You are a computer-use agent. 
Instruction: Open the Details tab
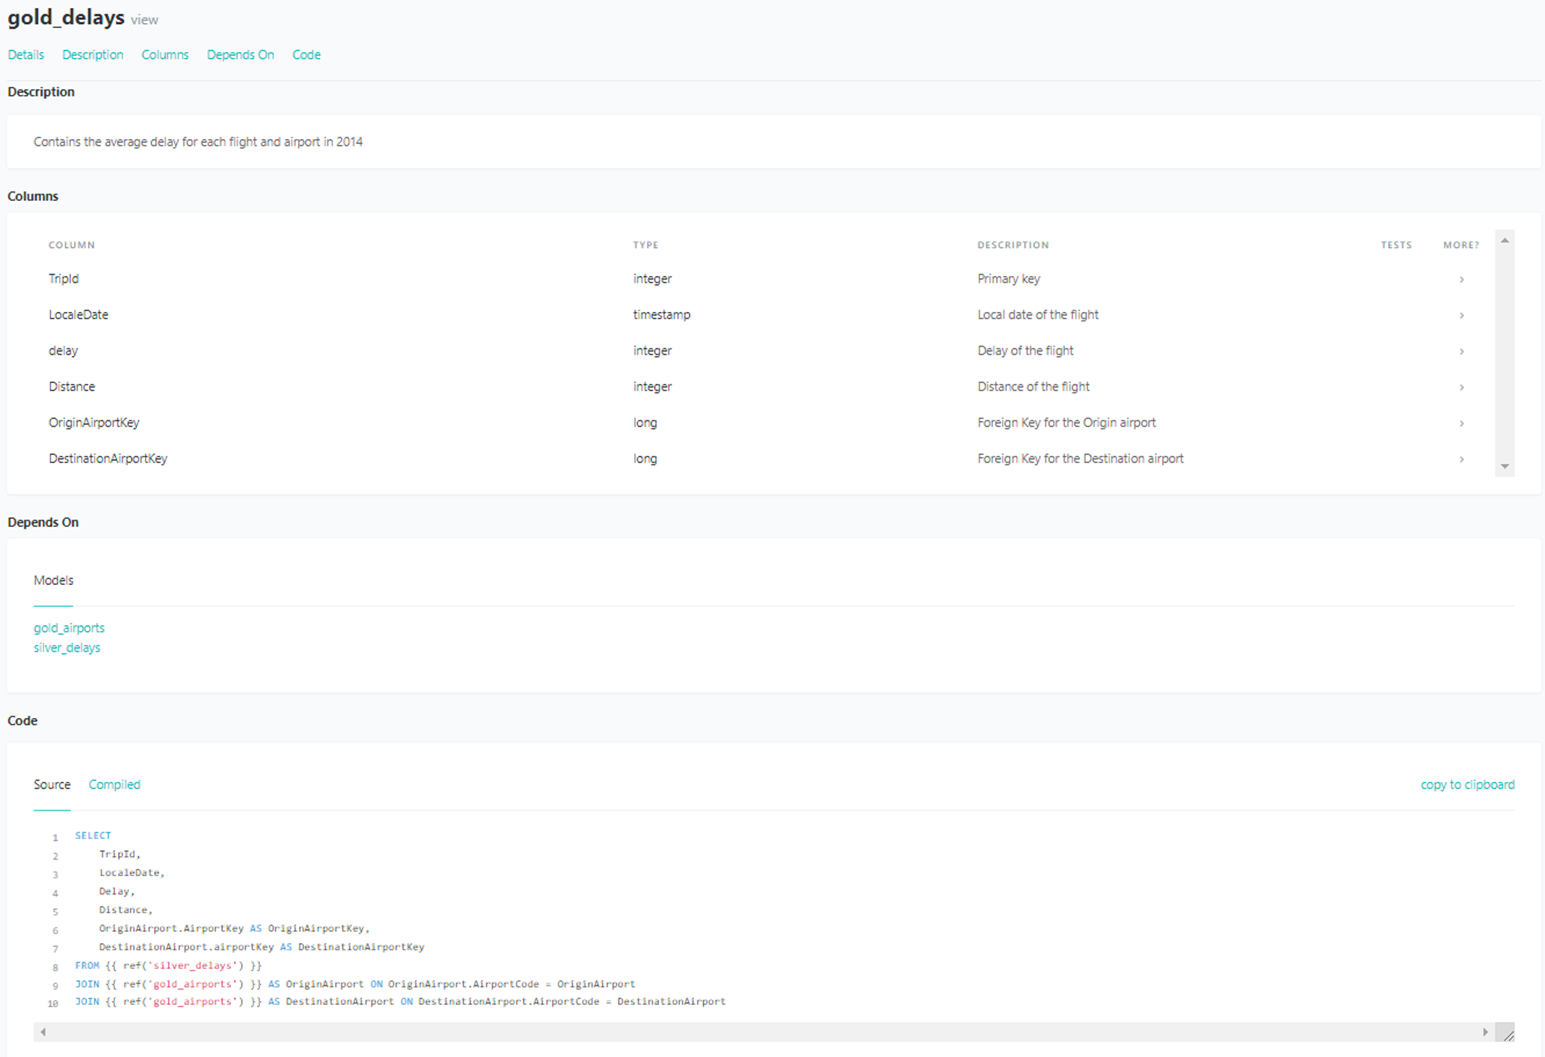pyautogui.click(x=25, y=55)
